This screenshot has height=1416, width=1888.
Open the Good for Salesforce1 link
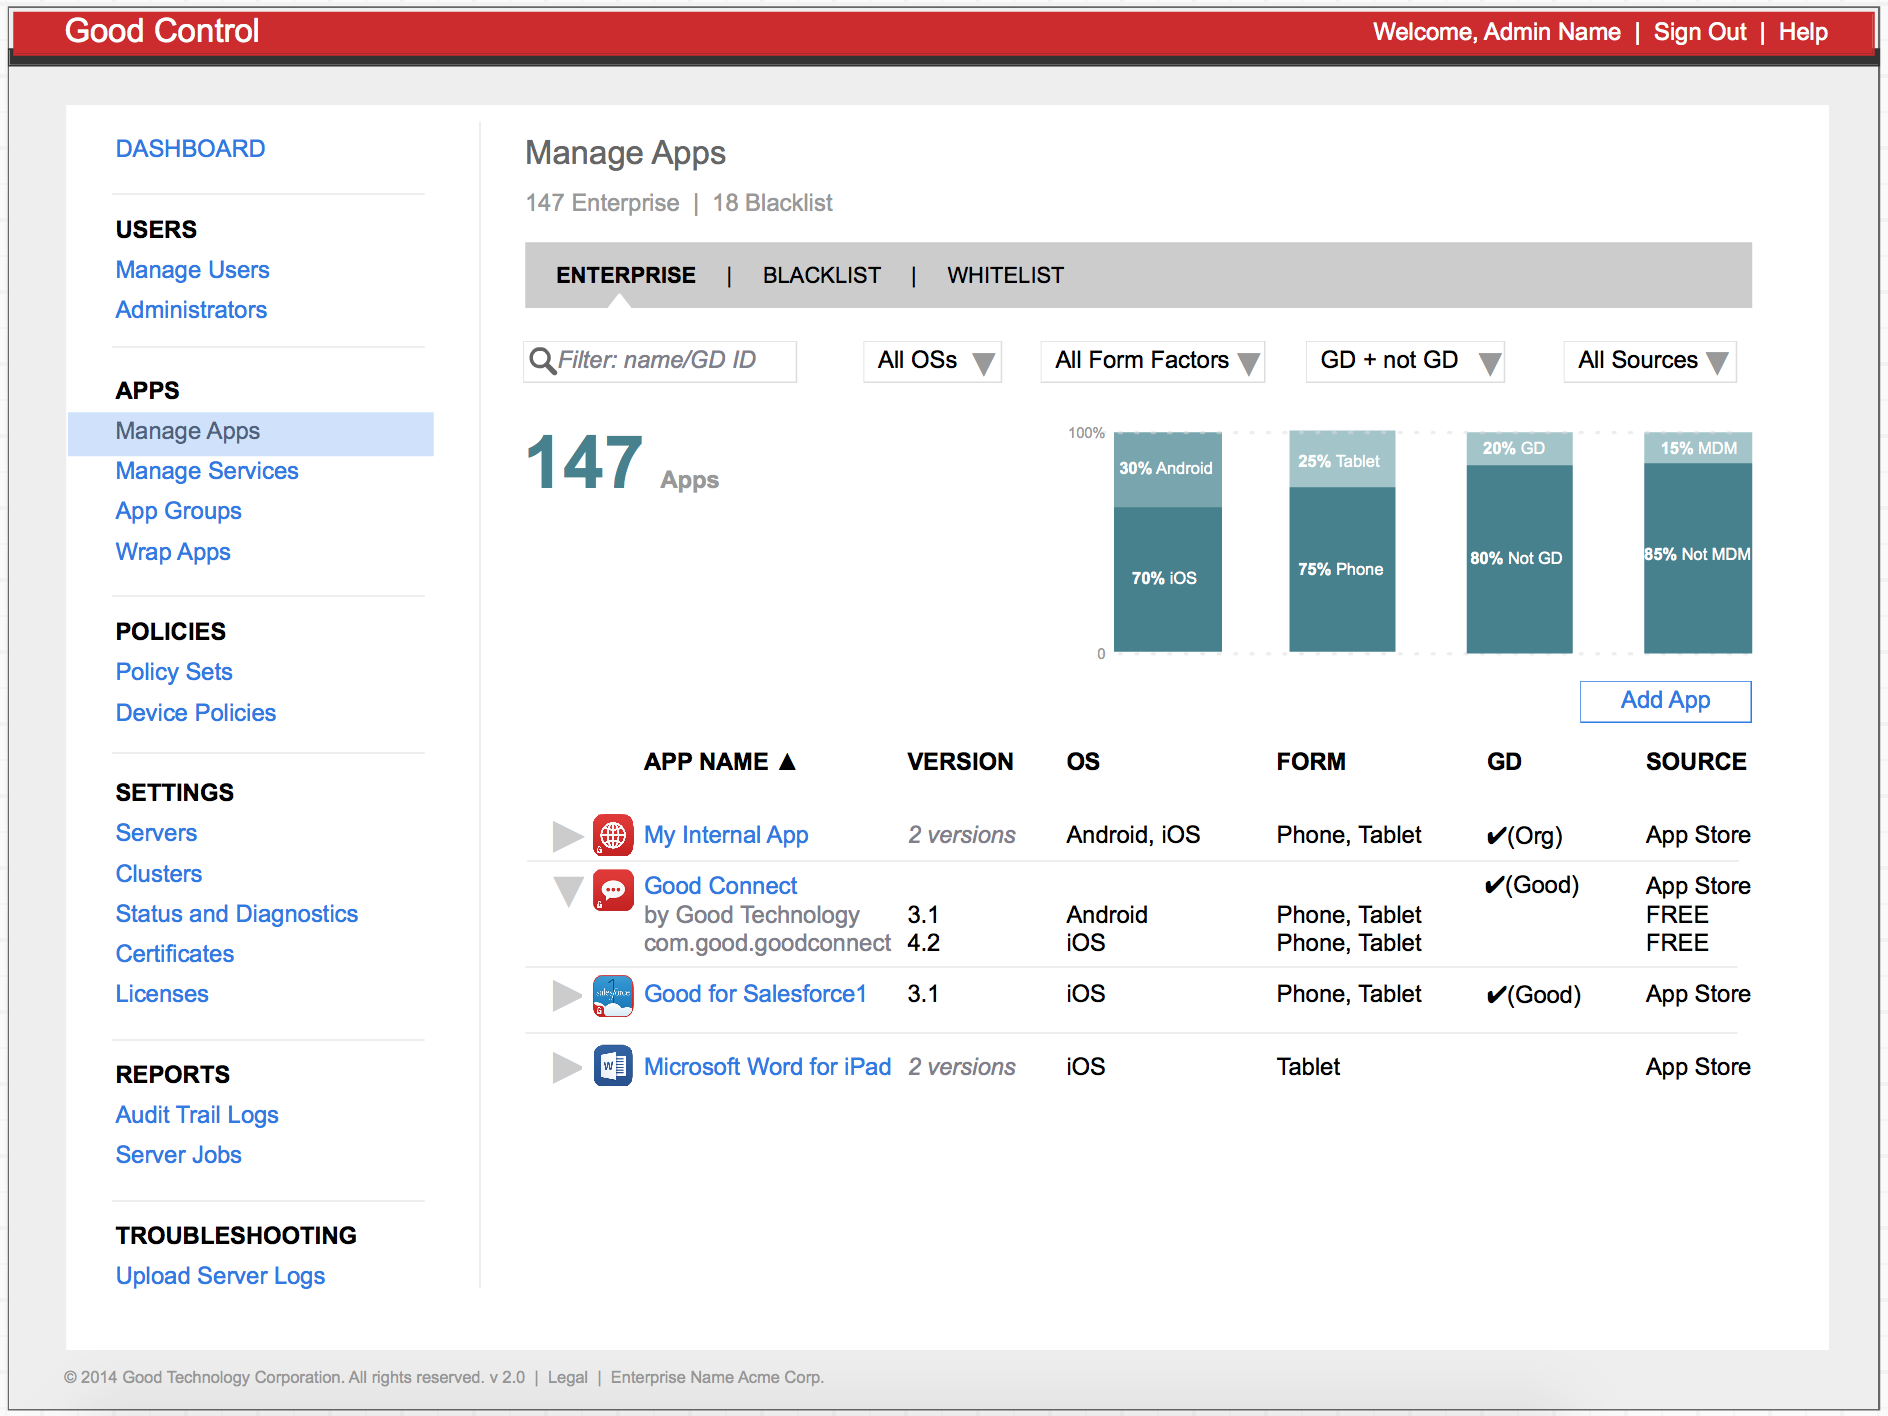pyautogui.click(x=755, y=994)
